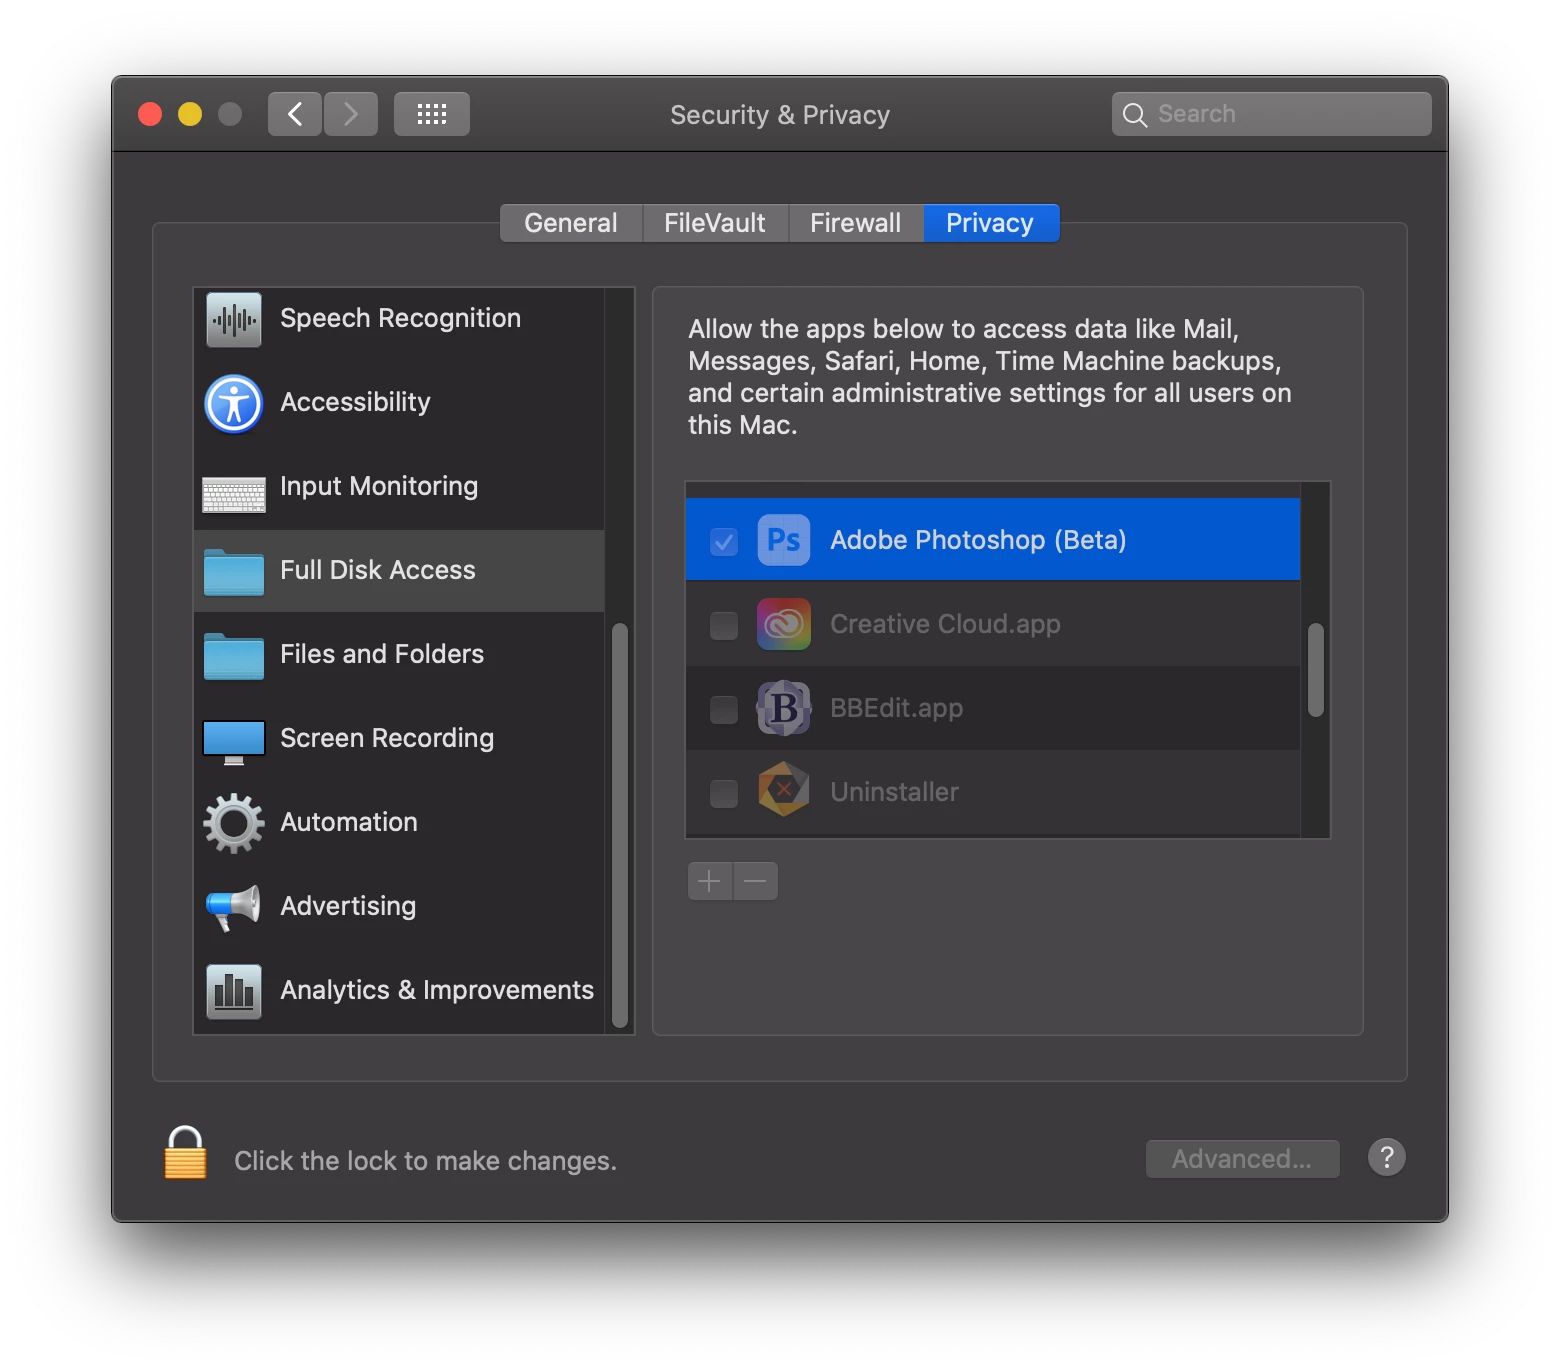Pick the Screen Recording label
1560x1370 pixels.
coord(387,738)
